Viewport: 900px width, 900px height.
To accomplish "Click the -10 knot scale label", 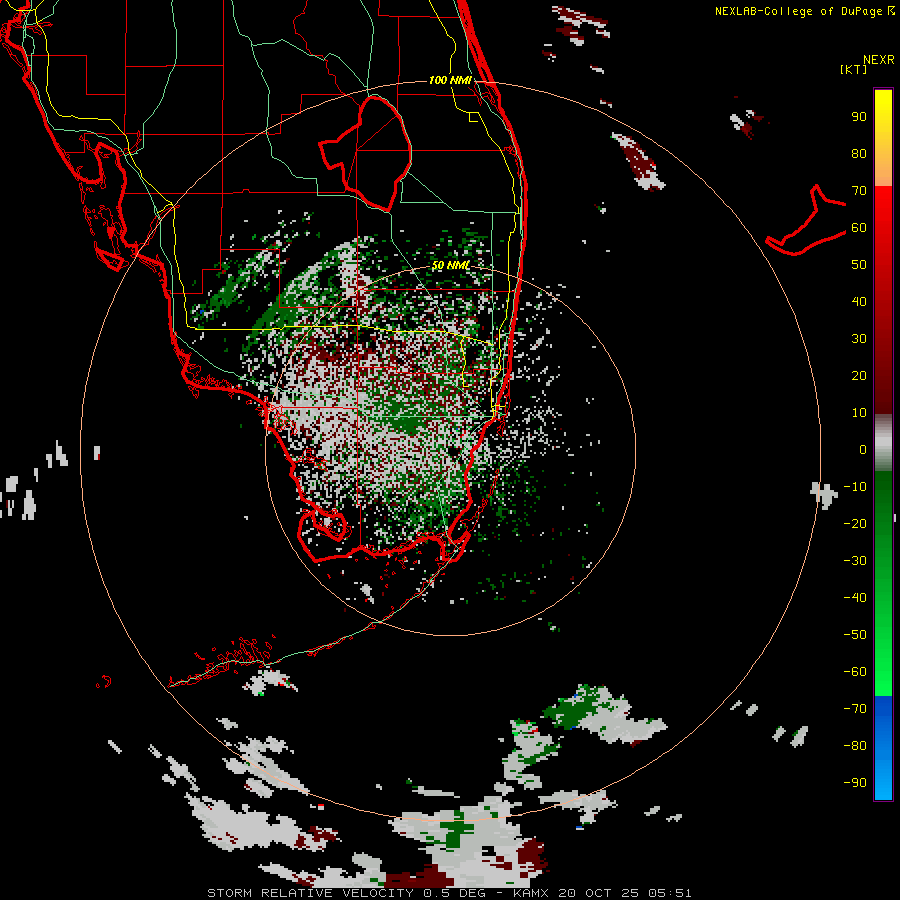I will [855, 487].
